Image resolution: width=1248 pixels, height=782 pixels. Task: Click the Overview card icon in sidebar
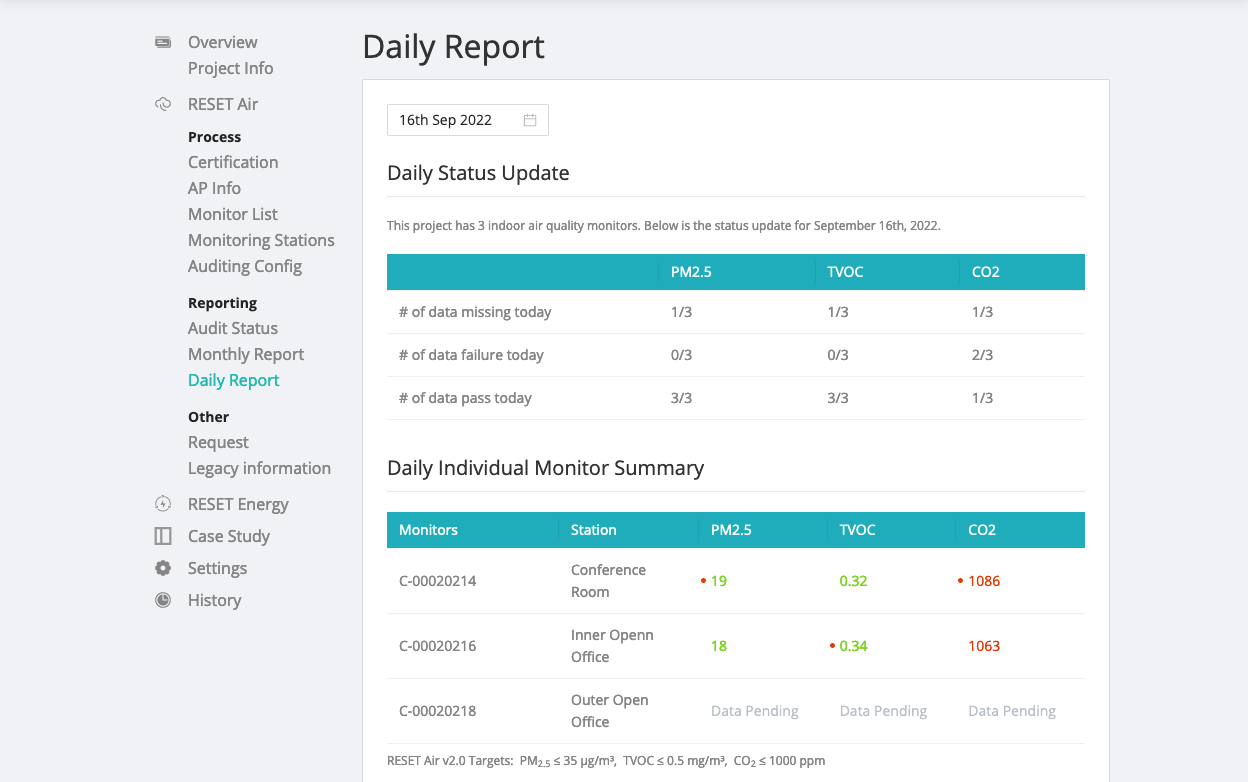pyautogui.click(x=162, y=42)
